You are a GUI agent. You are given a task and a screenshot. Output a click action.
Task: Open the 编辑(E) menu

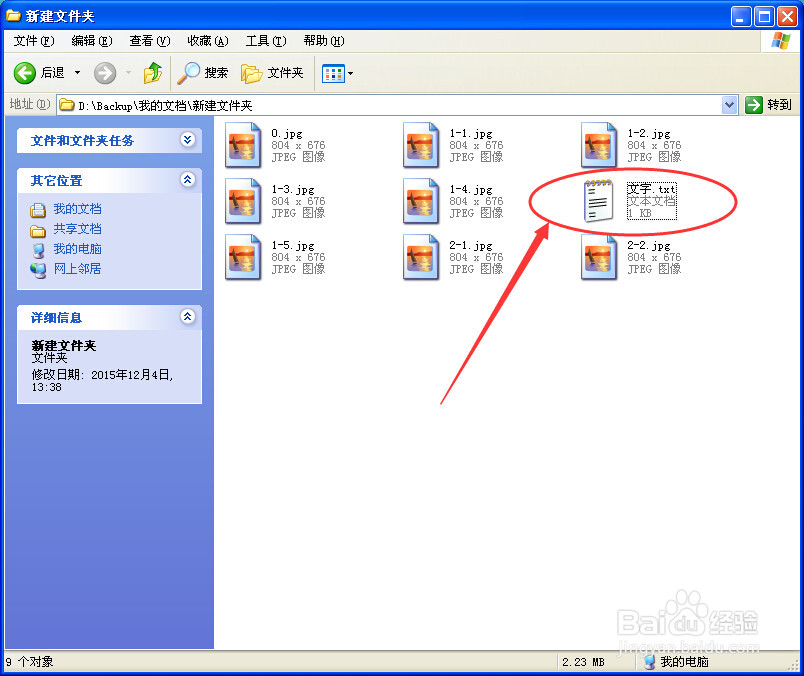[x=92, y=41]
